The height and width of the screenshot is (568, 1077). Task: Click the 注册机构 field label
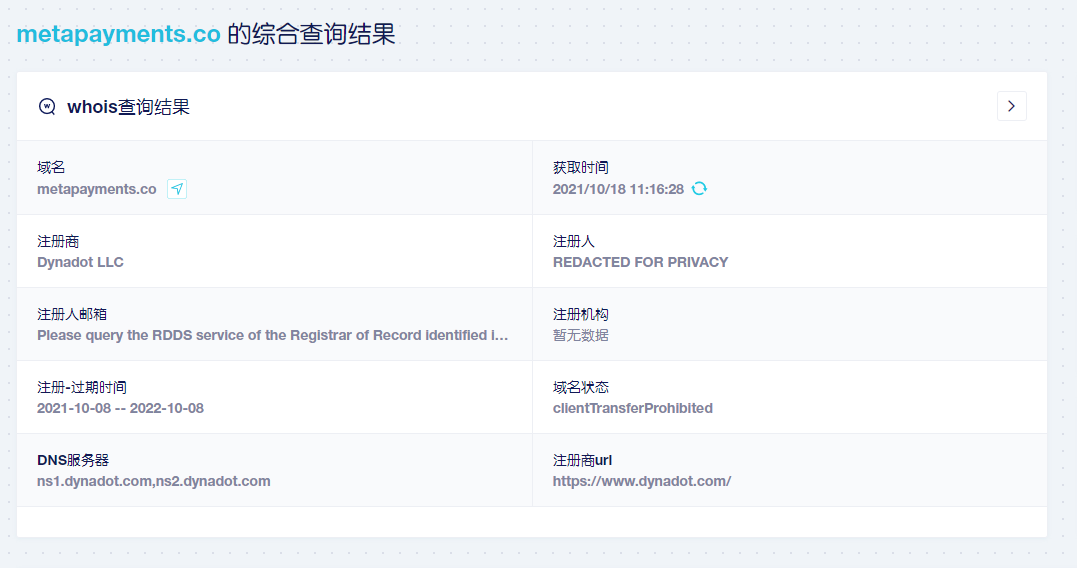[x=580, y=315]
